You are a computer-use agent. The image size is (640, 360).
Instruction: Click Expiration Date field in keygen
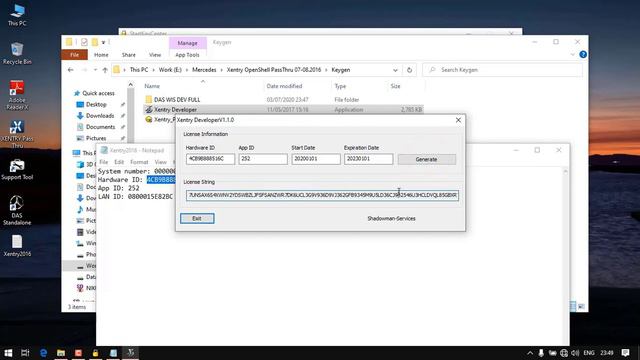click(x=368, y=159)
